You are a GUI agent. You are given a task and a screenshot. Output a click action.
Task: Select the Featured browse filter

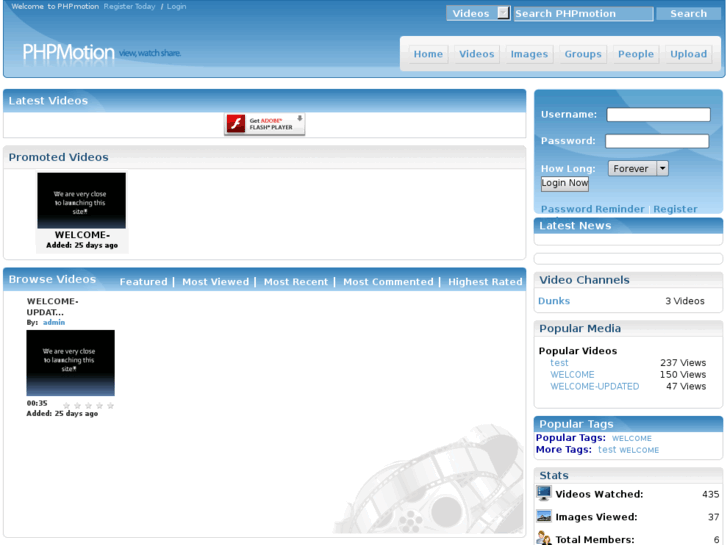click(x=143, y=282)
